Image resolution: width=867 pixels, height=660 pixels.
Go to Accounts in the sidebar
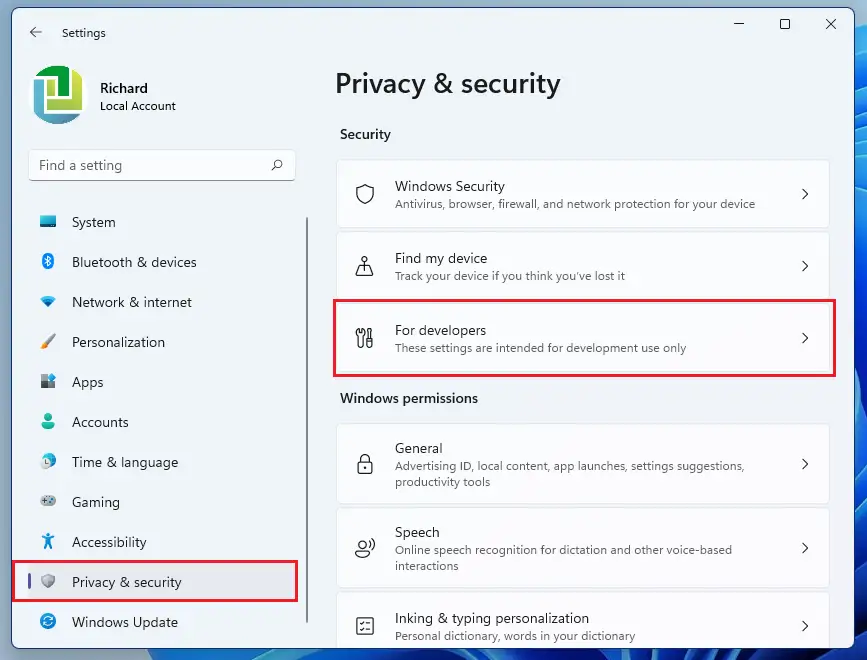pyautogui.click(x=100, y=422)
